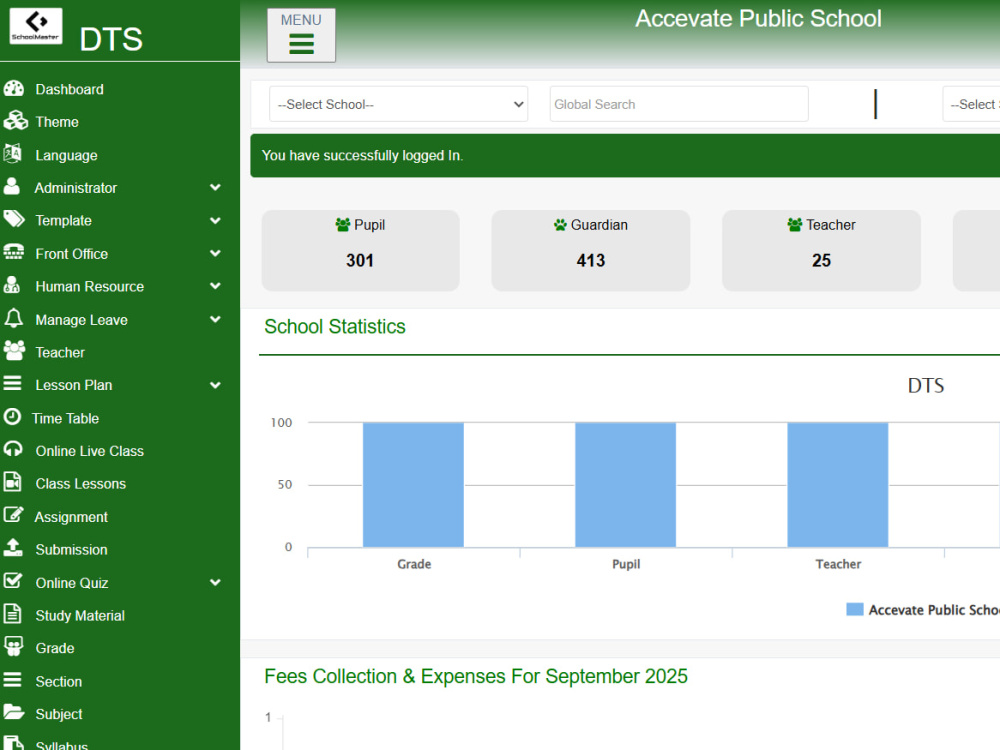Click the Subject folder icon
The image size is (1000, 750).
pyautogui.click(x=13, y=712)
